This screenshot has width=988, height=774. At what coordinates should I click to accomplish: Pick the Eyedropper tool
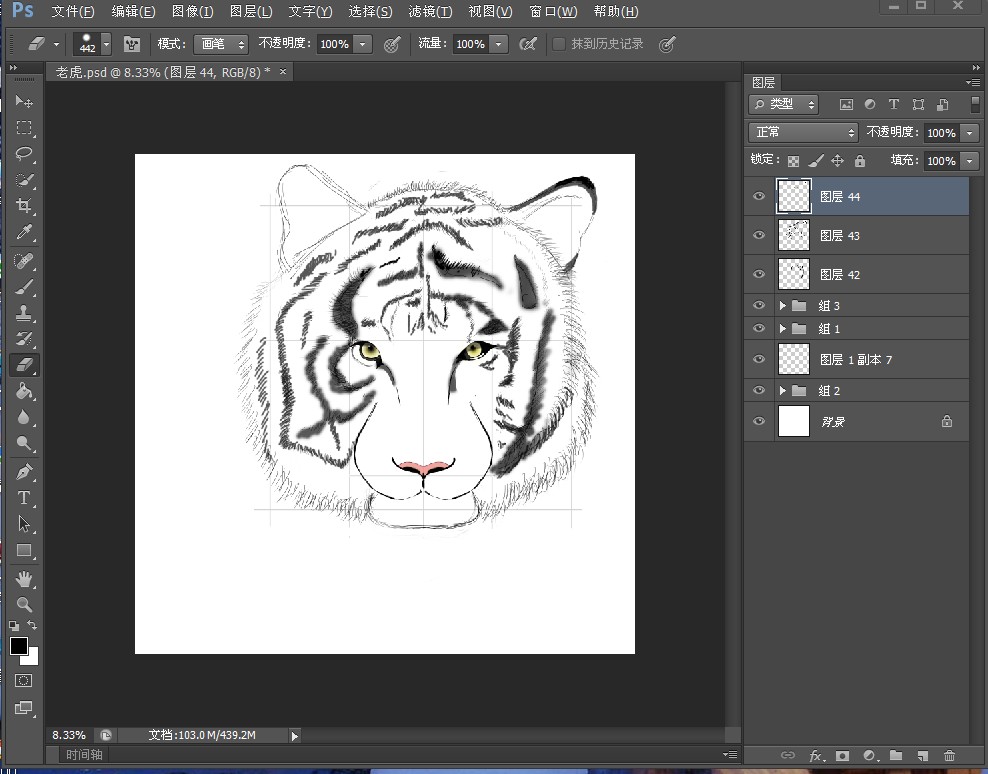pos(24,233)
